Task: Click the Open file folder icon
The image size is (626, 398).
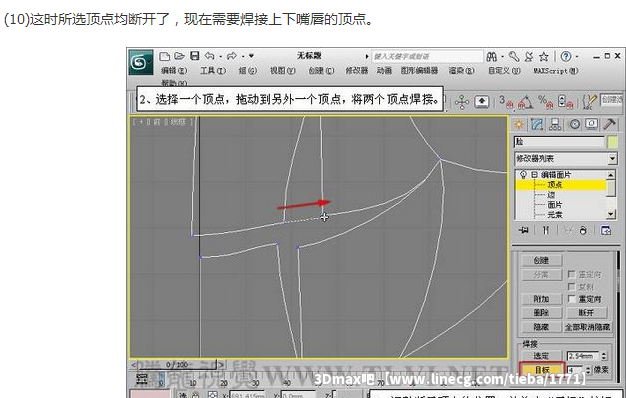Action: click(179, 56)
